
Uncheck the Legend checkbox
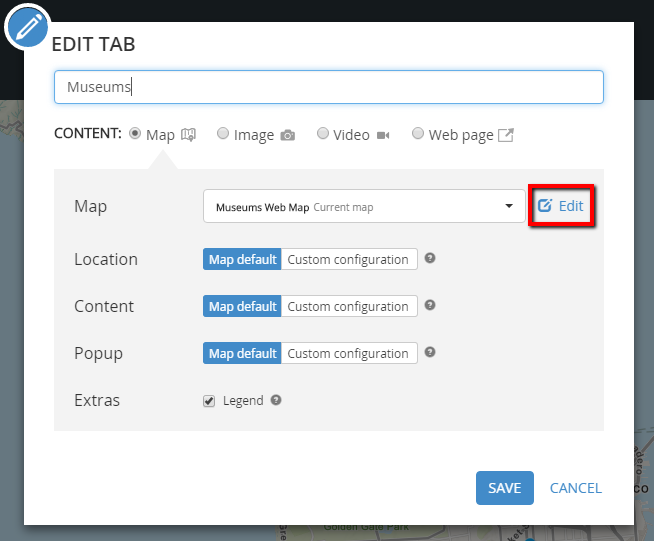[x=209, y=401]
